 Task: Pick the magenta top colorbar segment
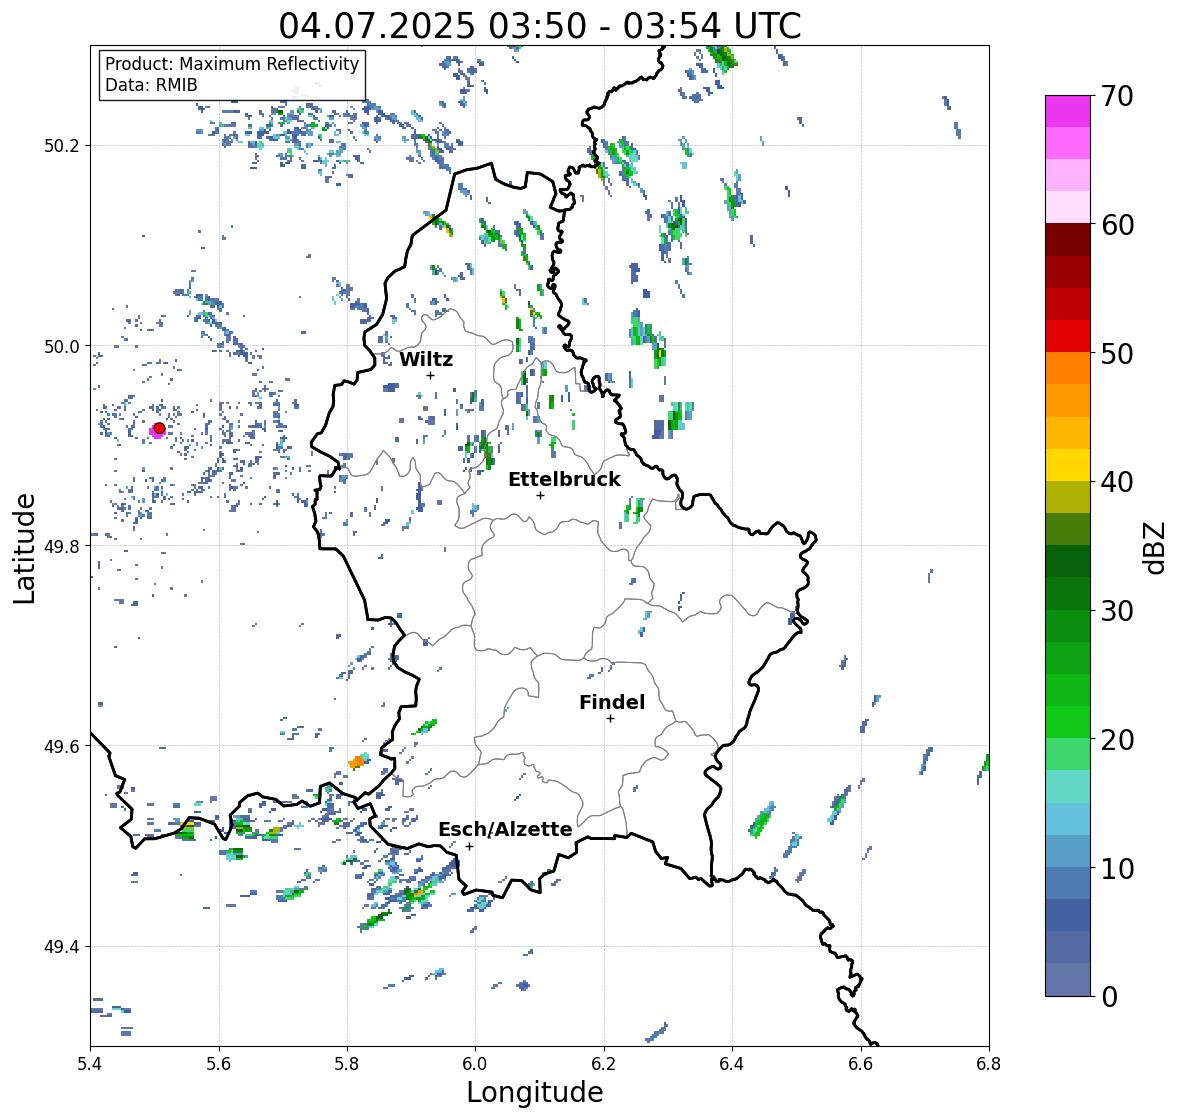(1068, 111)
